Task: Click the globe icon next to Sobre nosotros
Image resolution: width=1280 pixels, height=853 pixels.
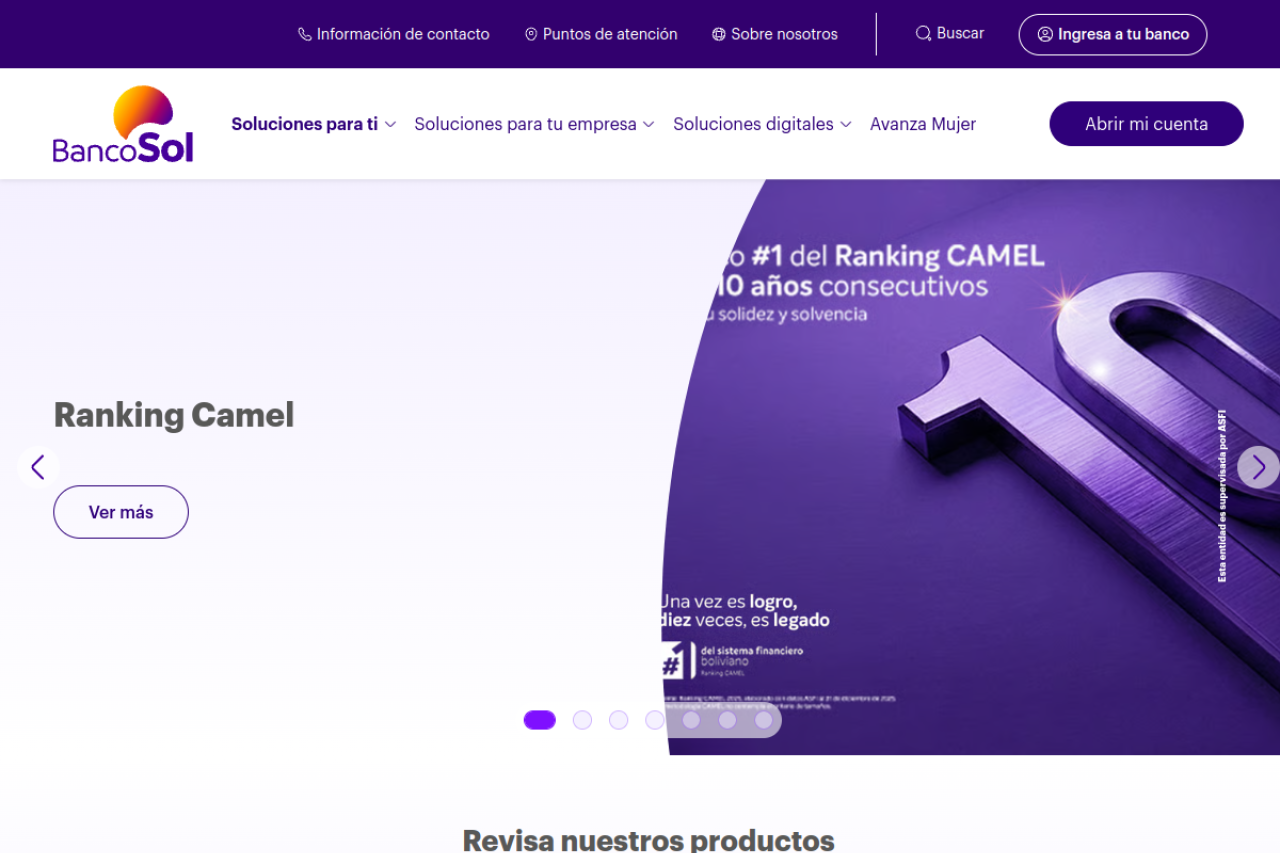Action: click(x=719, y=34)
